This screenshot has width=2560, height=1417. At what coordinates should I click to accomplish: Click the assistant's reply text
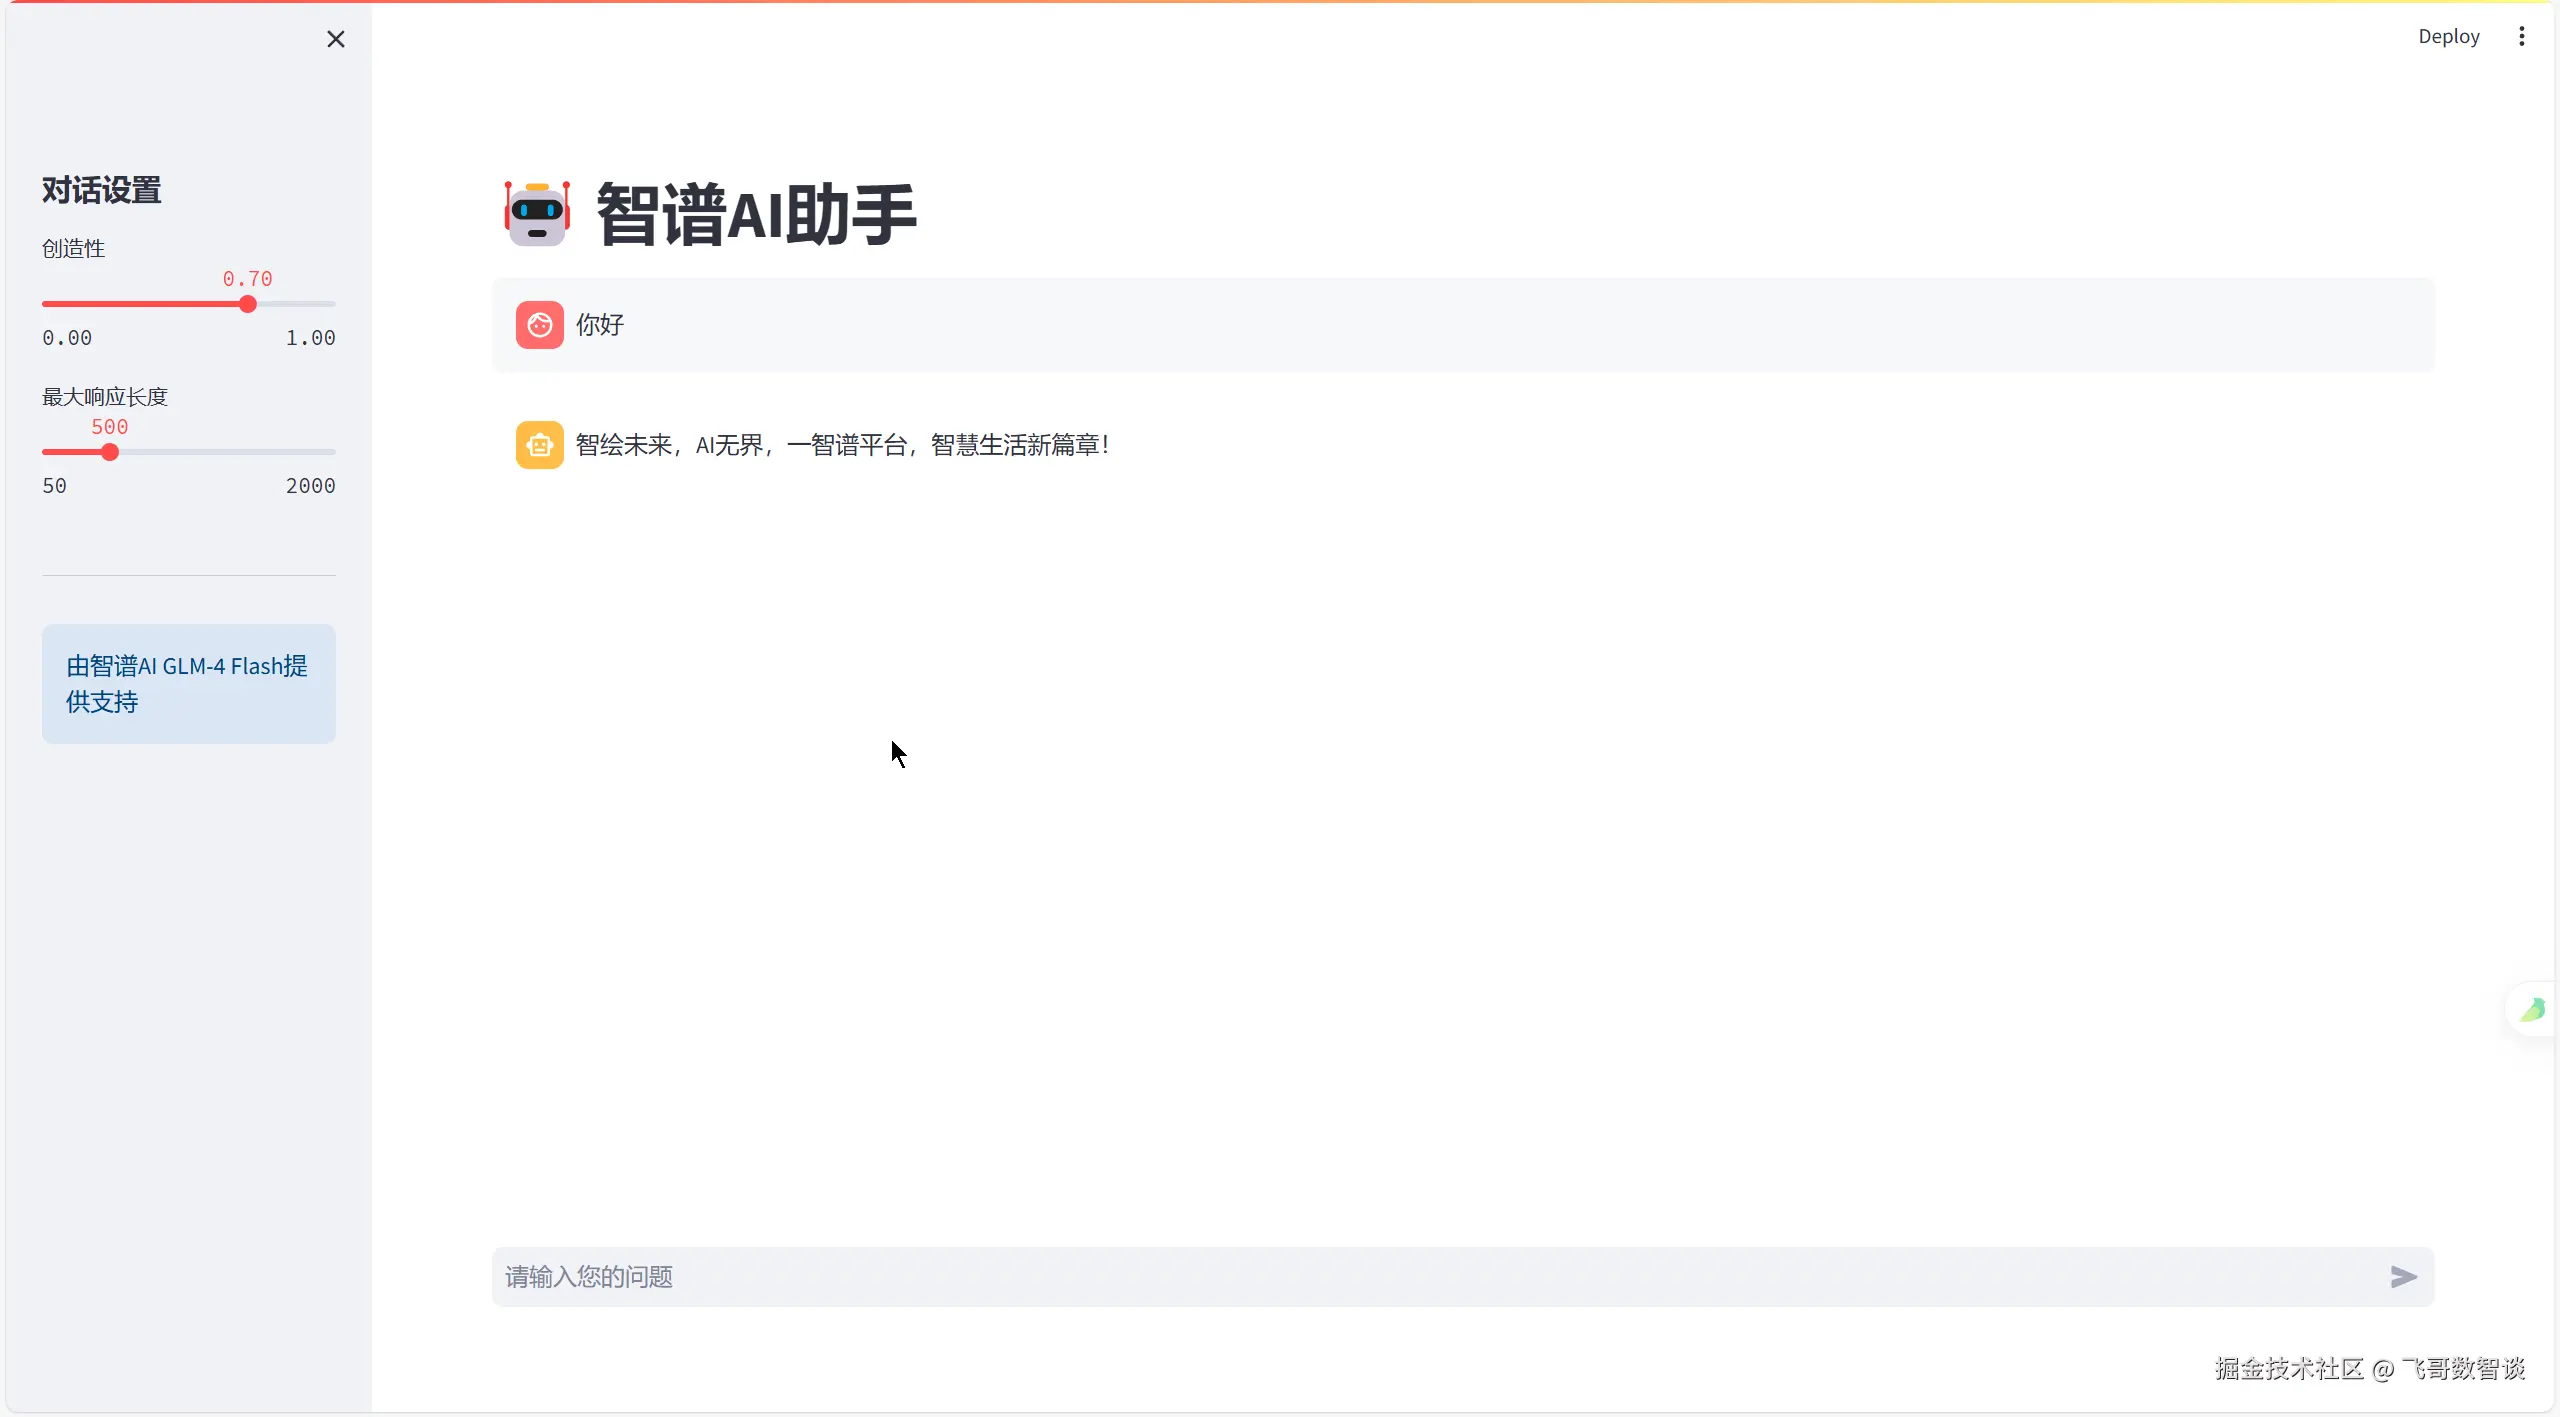(x=842, y=445)
